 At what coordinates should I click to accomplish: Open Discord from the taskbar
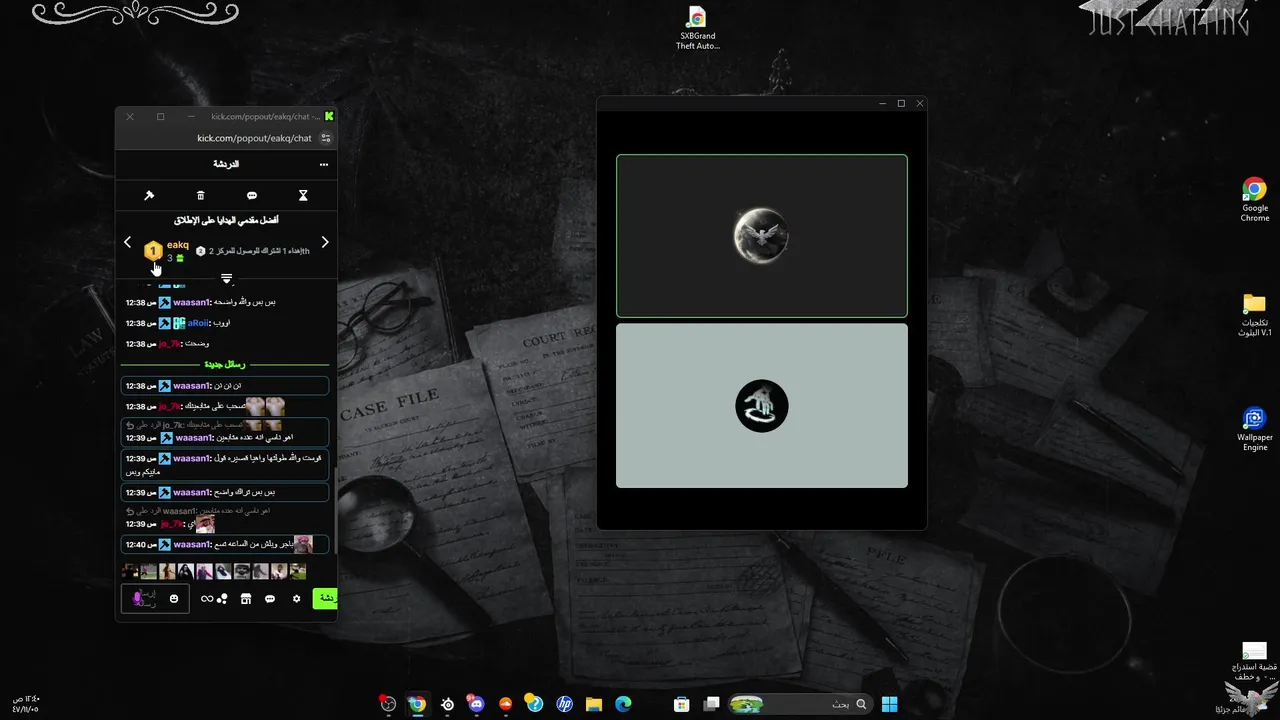[476, 704]
